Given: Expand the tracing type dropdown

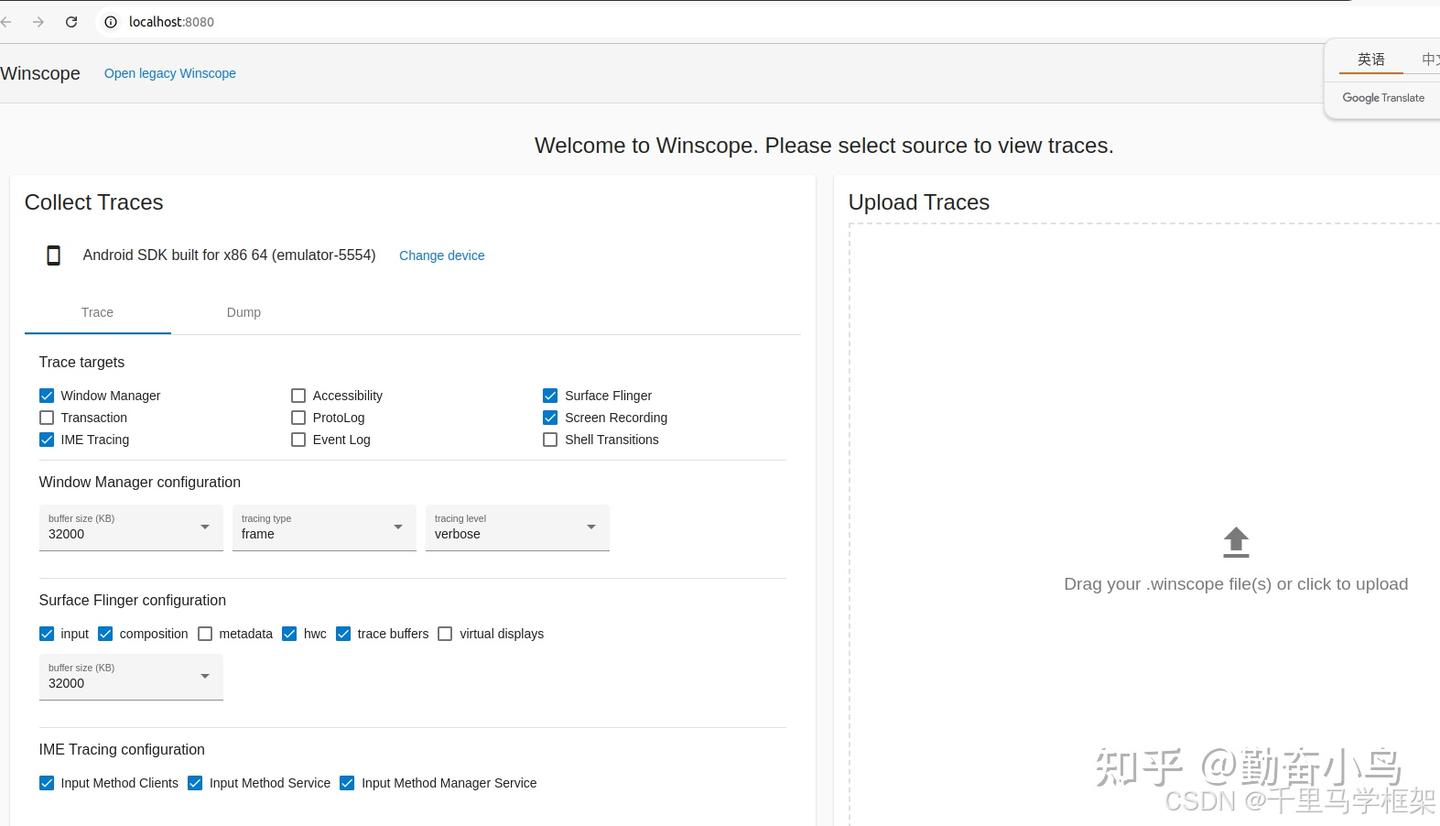Looking at the screenshot, I should tap(324, 528).
